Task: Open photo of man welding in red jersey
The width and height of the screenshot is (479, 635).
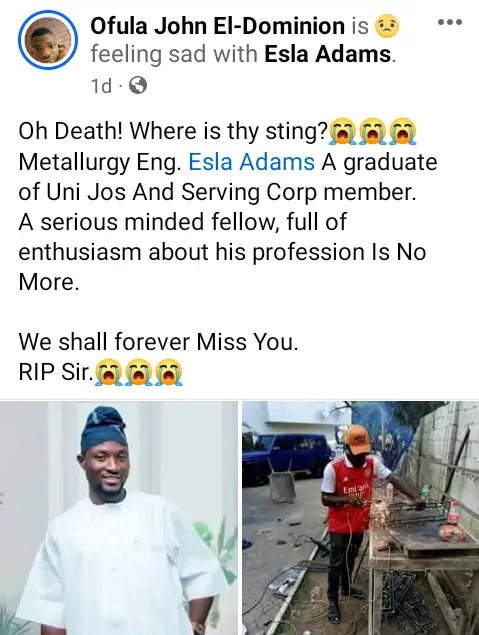Action: tap(361, 518)
